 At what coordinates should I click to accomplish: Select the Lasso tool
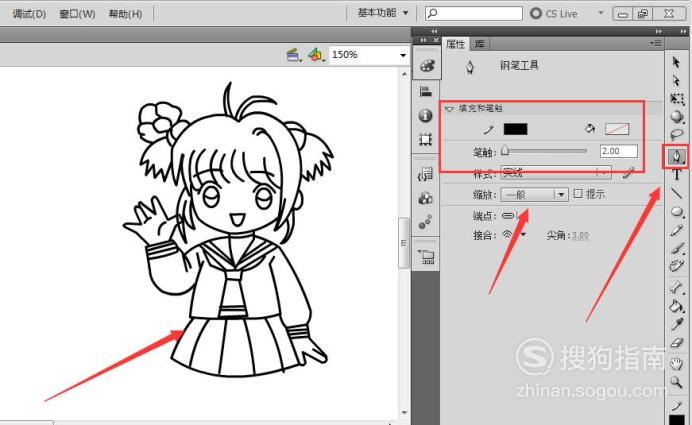tap(677, 135)
